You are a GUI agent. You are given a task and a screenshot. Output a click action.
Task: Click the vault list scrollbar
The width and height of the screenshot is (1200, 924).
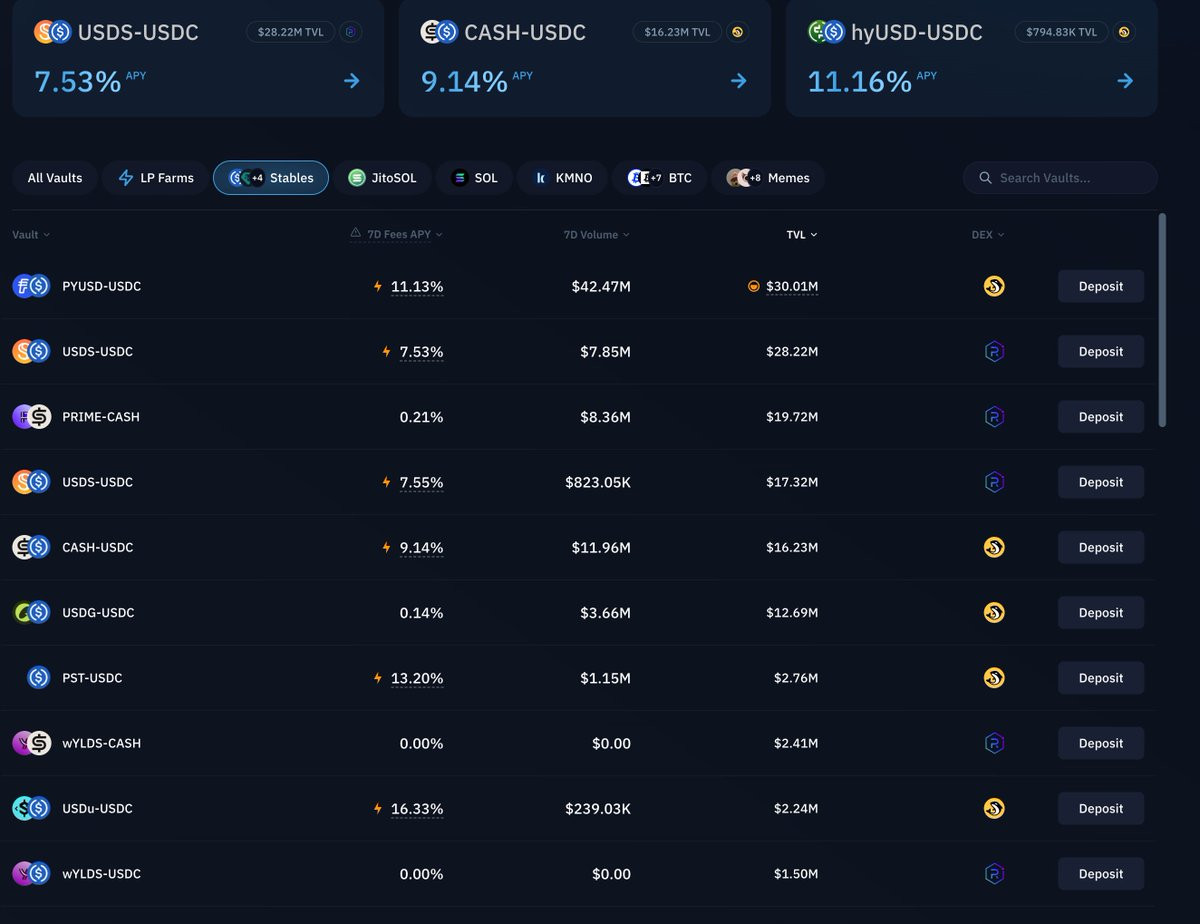1162,320
